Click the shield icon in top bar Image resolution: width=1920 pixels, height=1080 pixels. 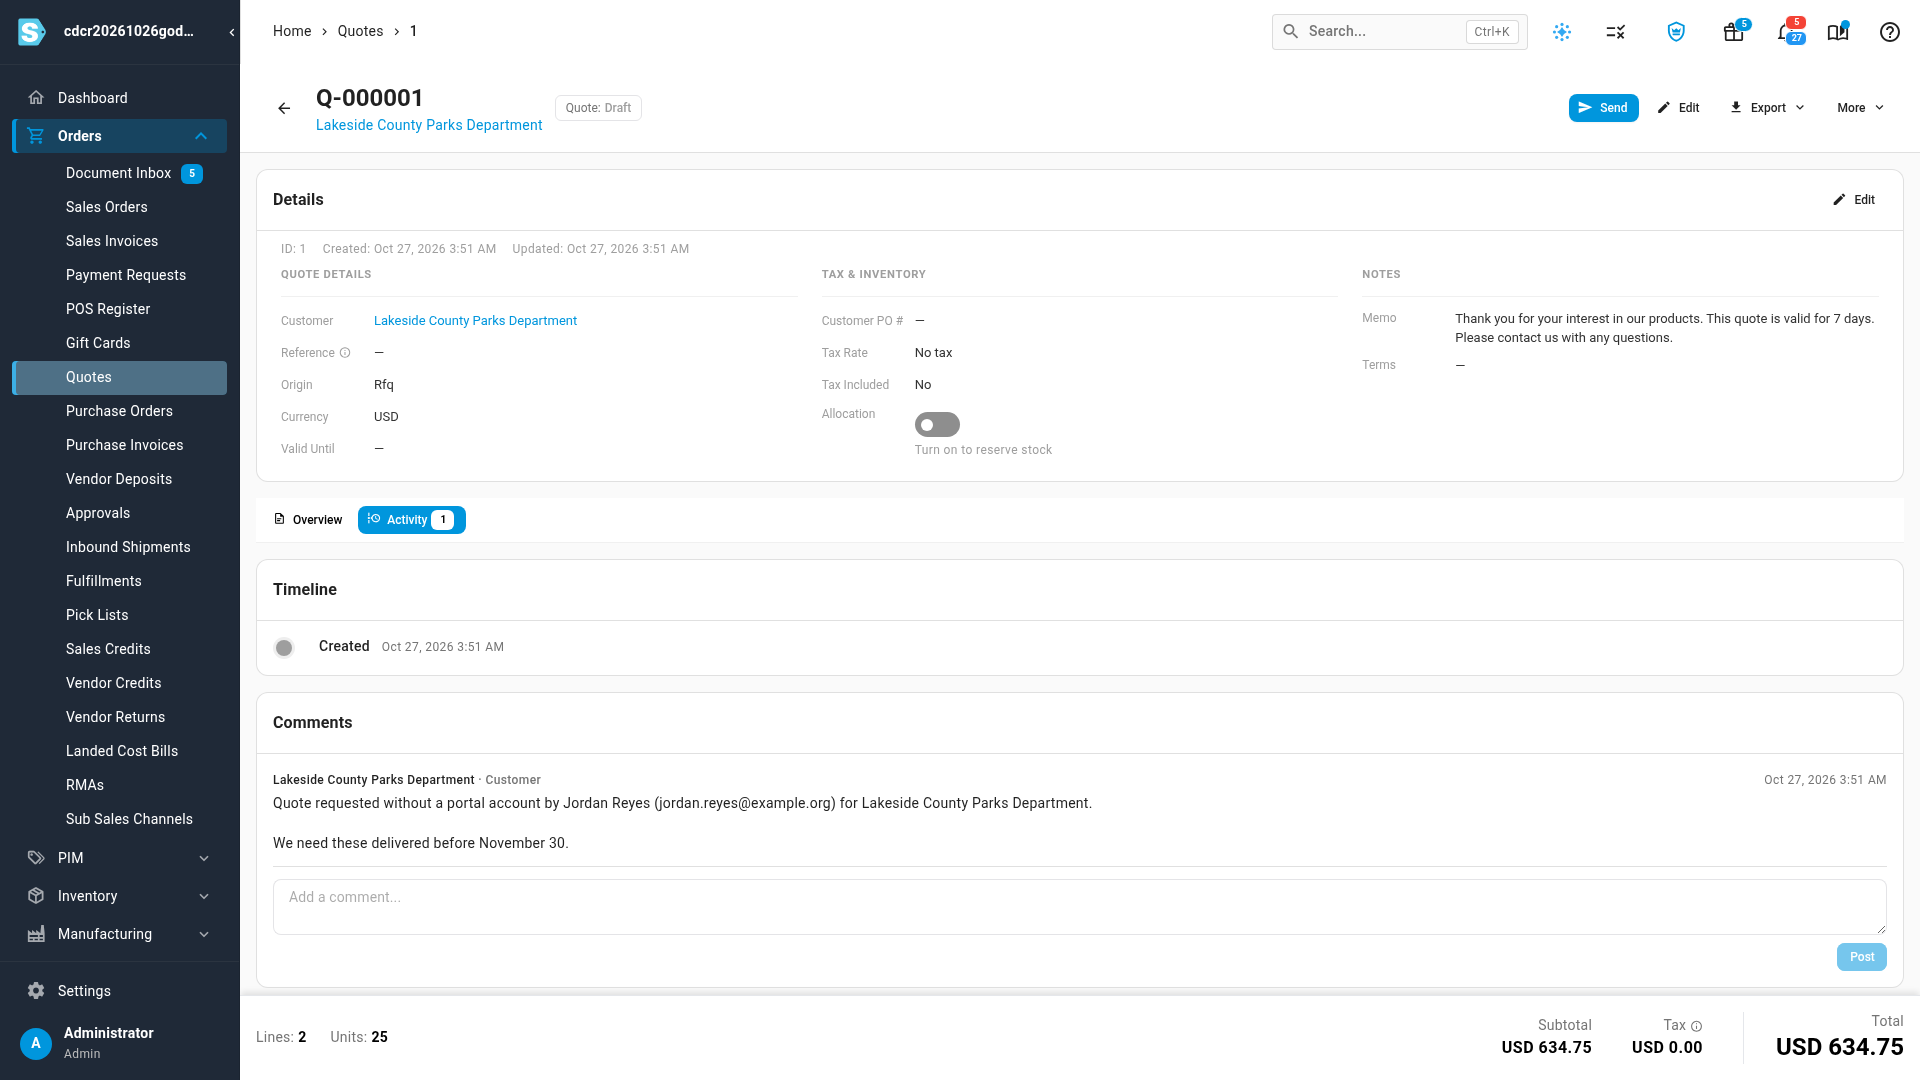[x=1676, y=32]
